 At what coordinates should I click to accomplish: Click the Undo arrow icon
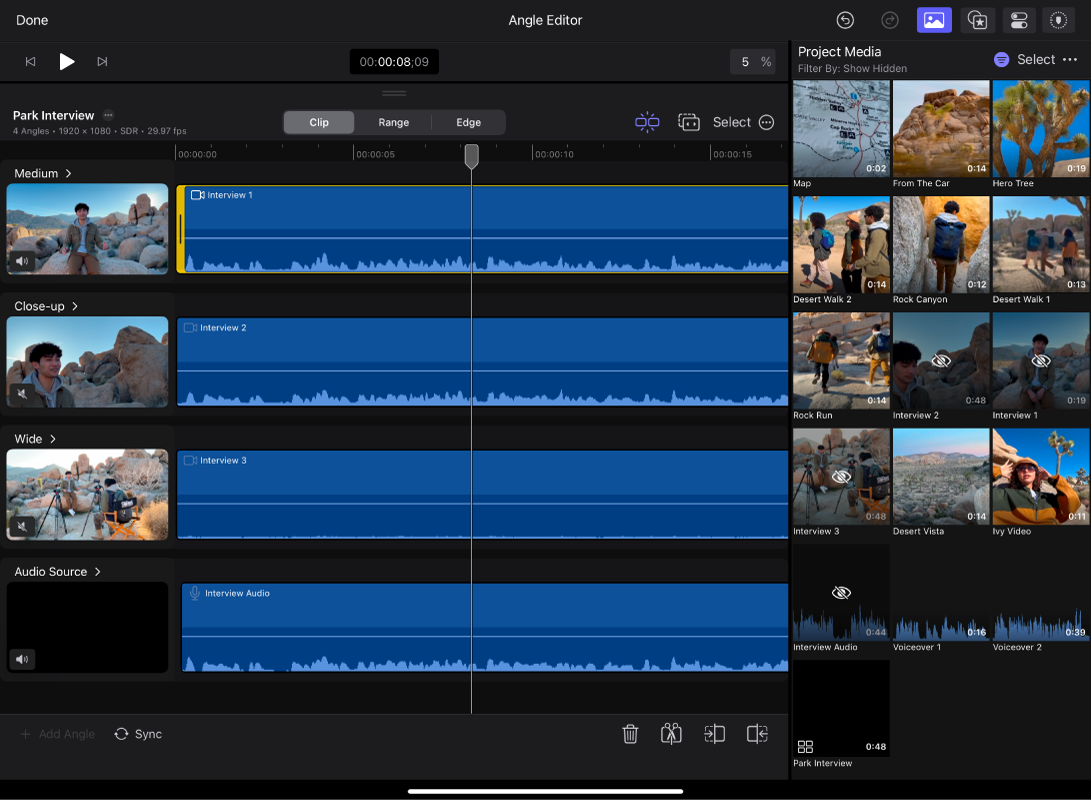pos(845,20)
